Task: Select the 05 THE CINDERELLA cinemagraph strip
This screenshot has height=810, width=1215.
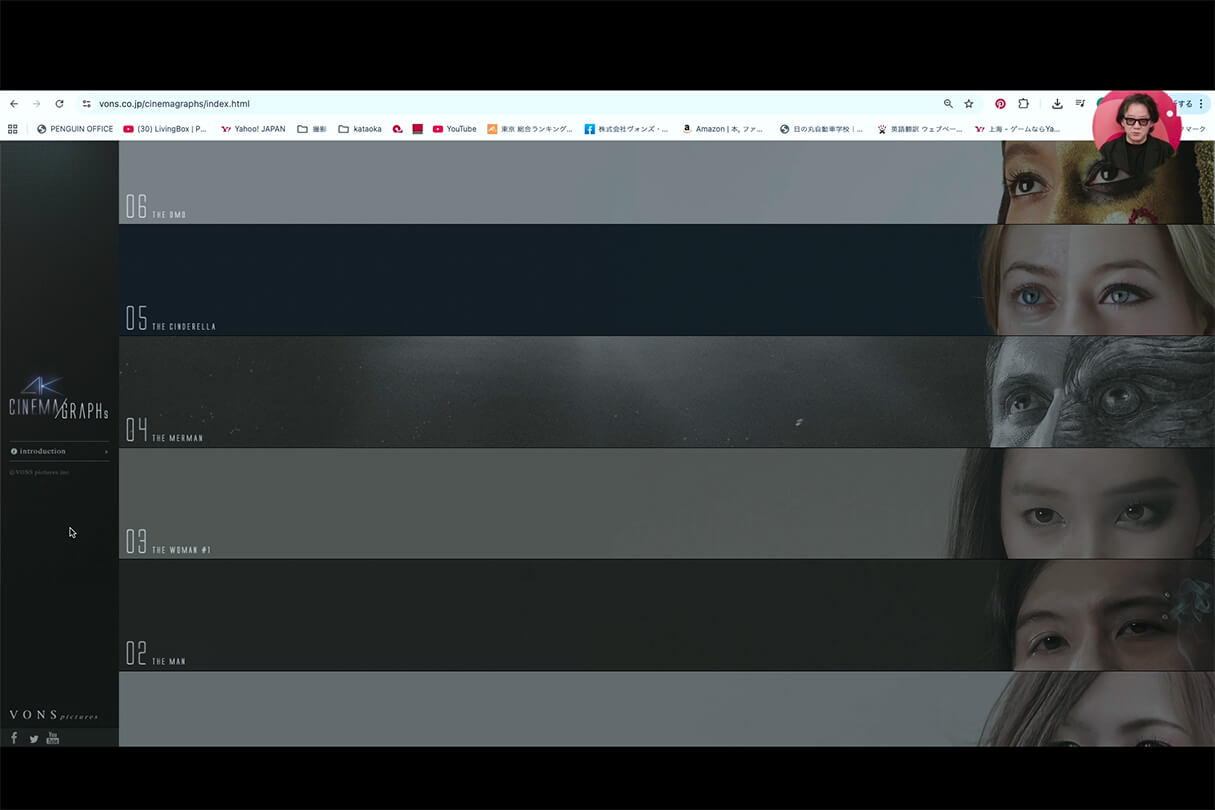Action: [x=667, y=280]
